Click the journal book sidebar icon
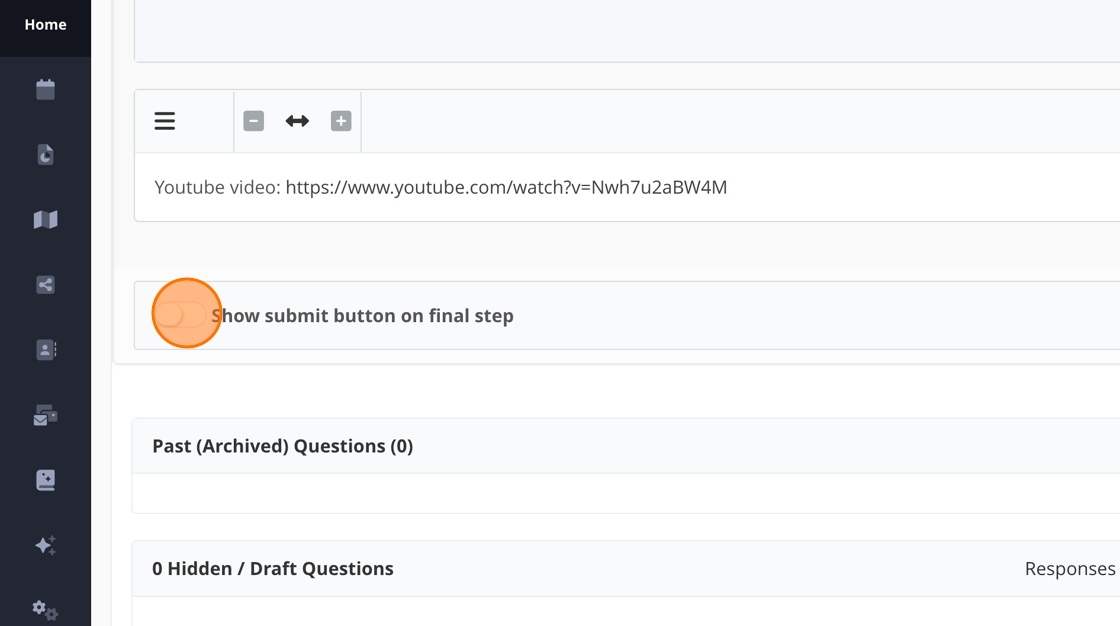The width and height of the screenshot is (1120, 626). 45,481
